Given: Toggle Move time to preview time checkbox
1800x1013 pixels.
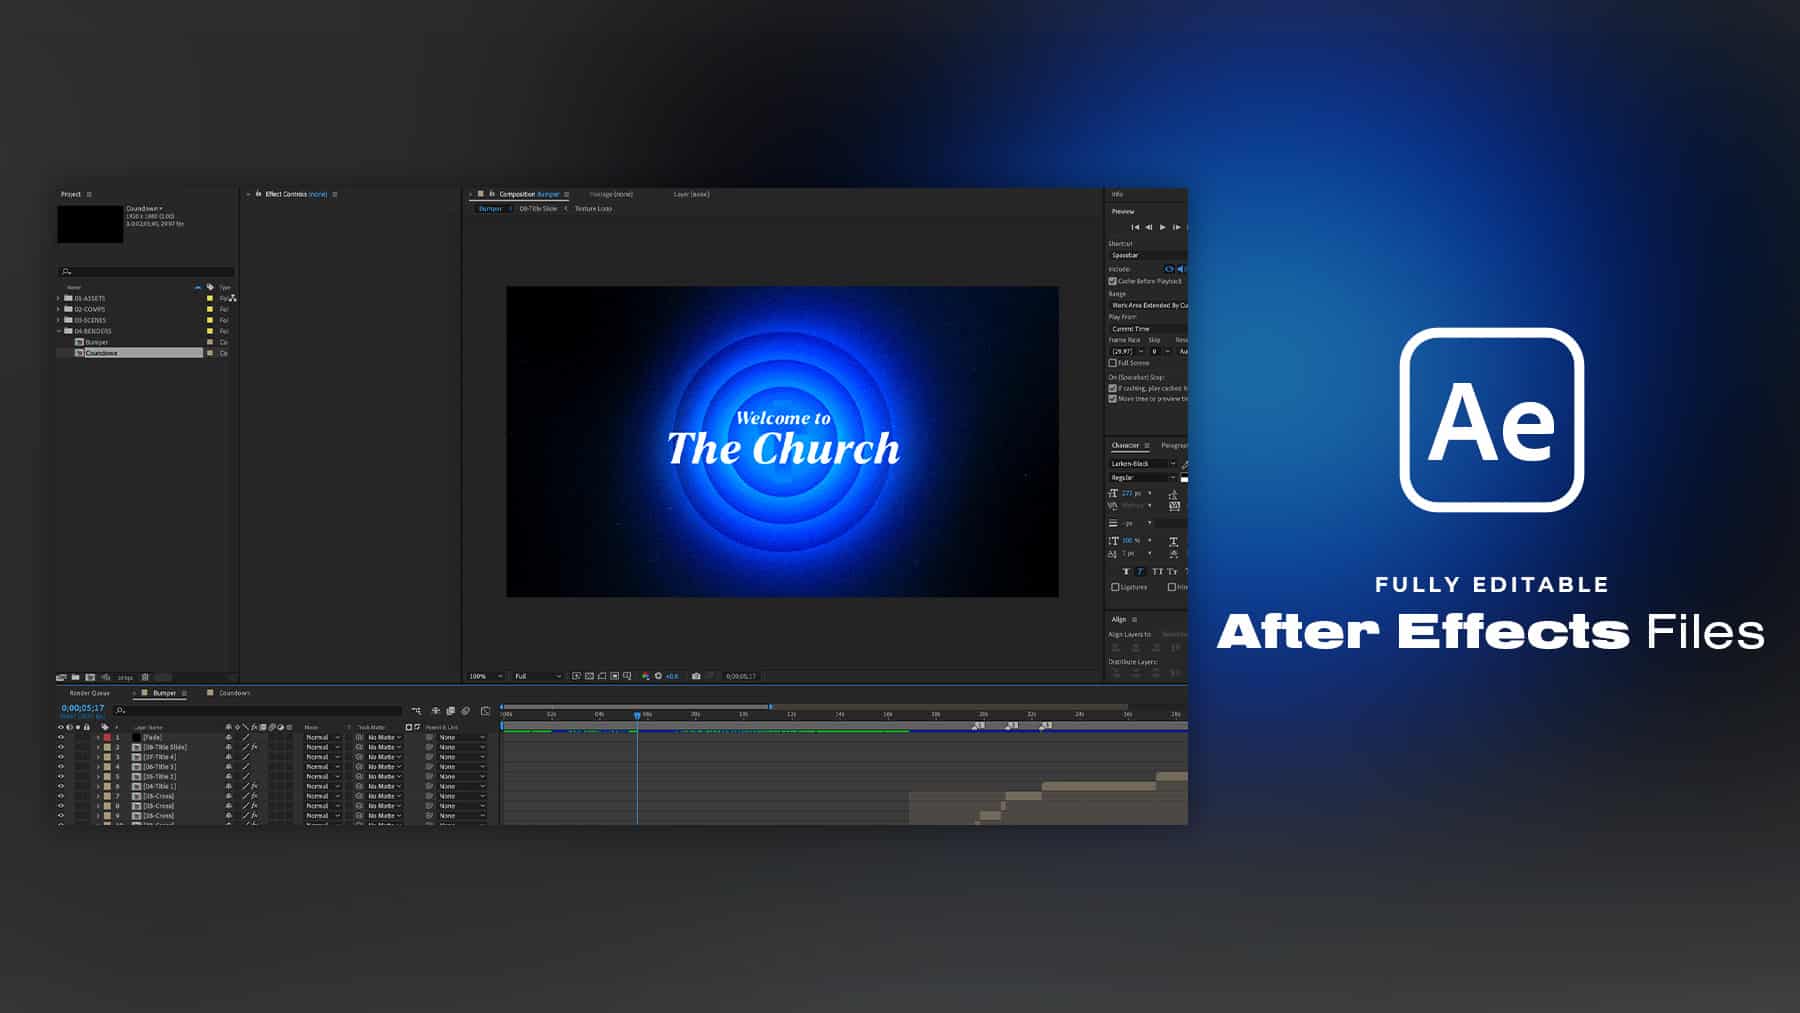Looking at the screenshot, I should click(x=1112, y=399).
